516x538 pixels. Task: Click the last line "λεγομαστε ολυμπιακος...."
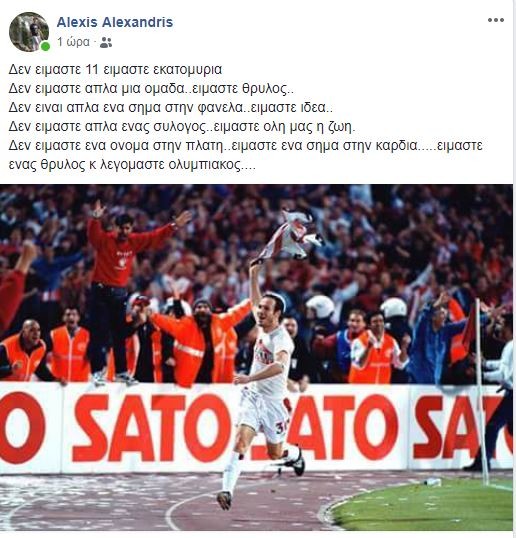point(132,165)
